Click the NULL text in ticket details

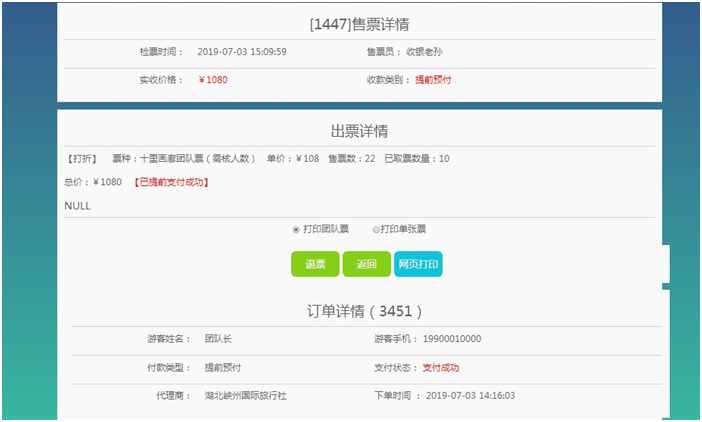click(77, 206)
